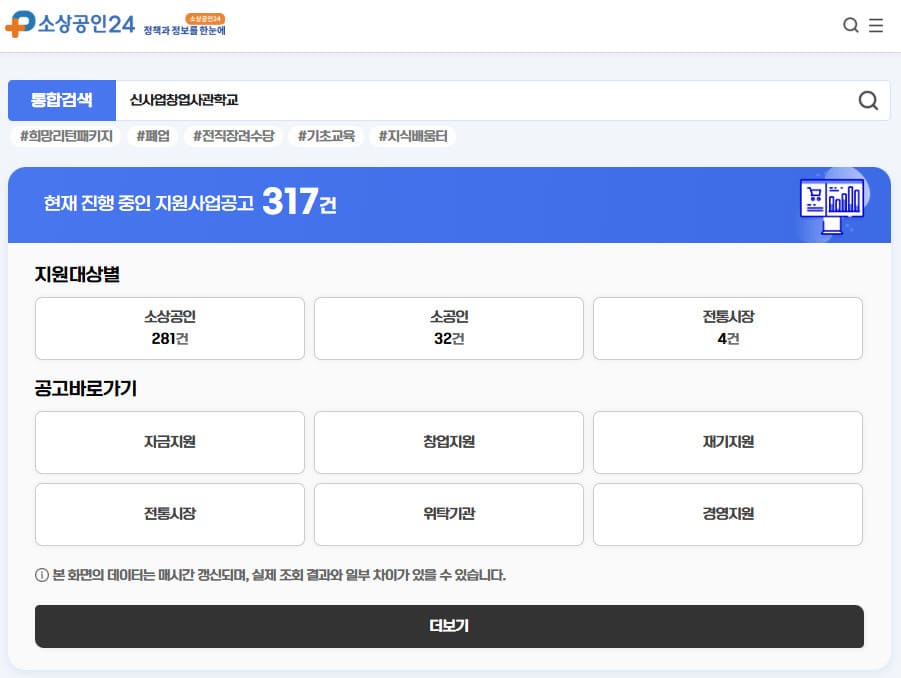Open 소공인 32건 category card
The width and height of the screenshot is (901, 678).
[449, 328]
